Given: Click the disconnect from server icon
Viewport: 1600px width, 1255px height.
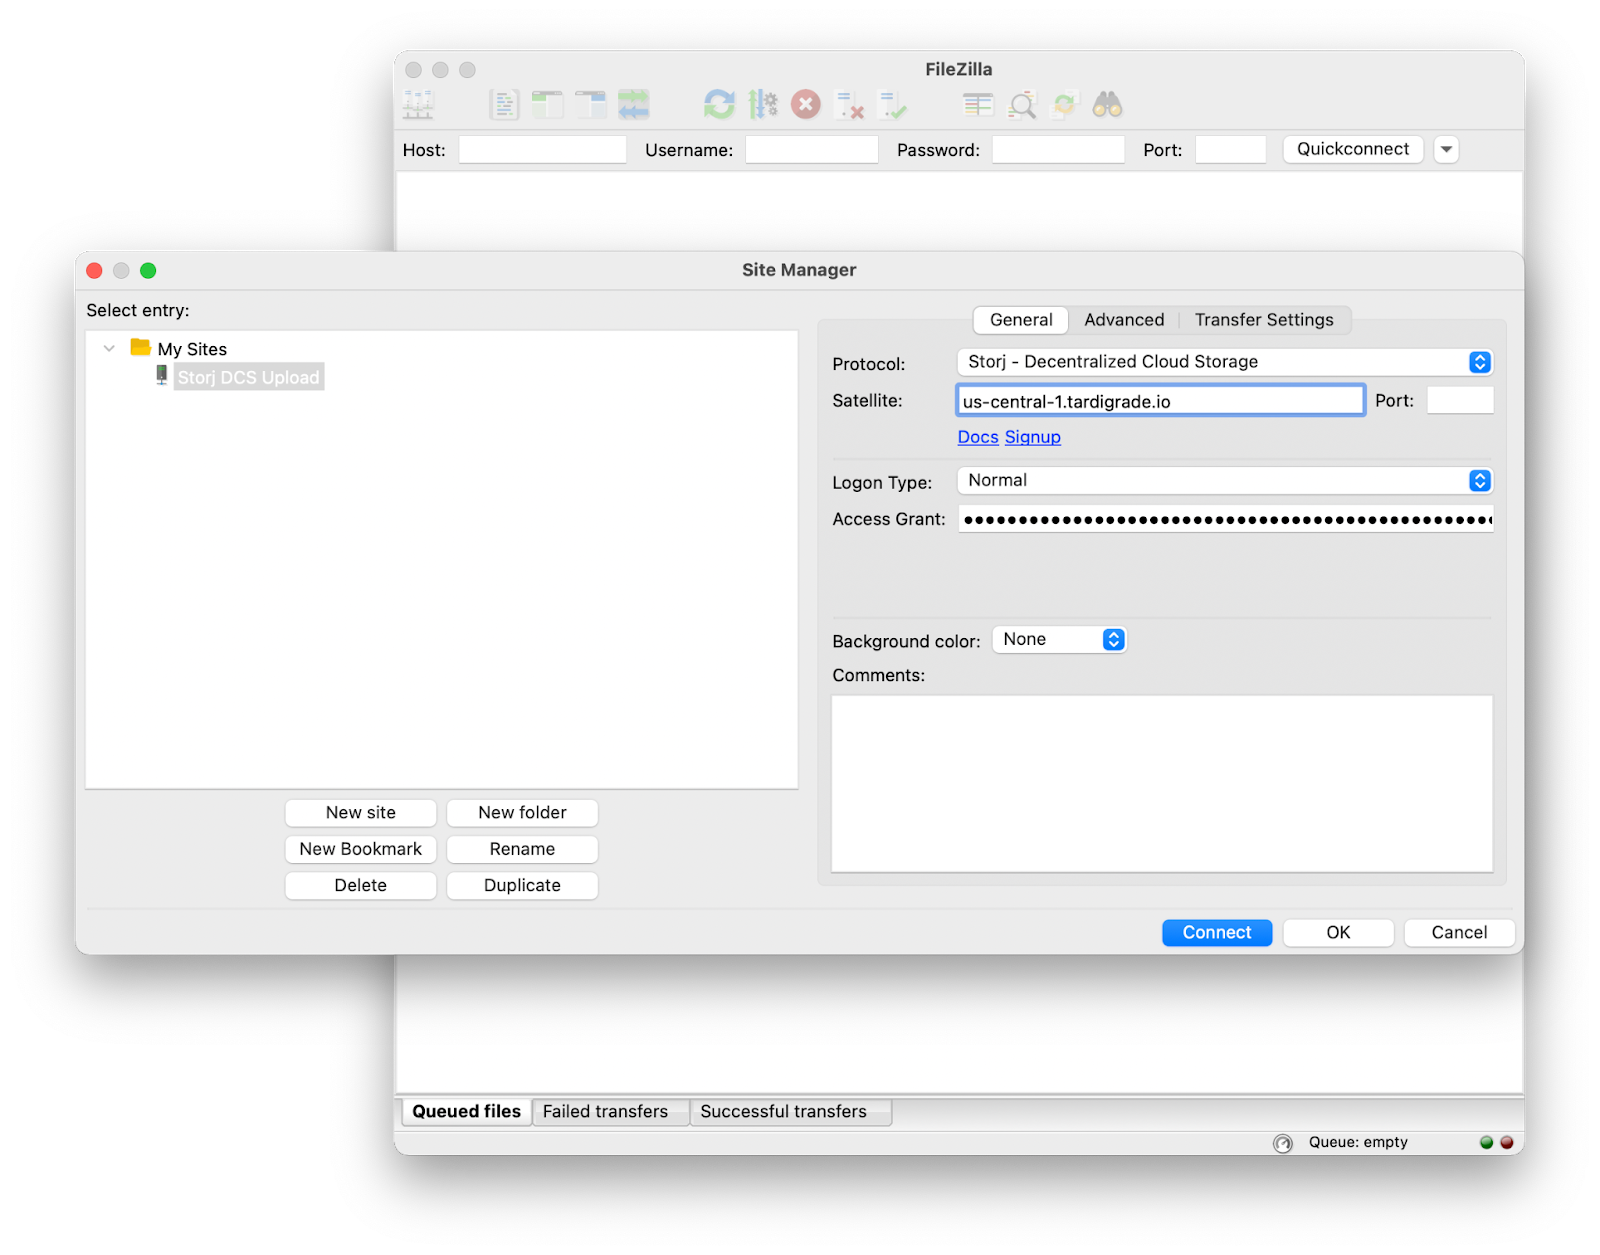Looking at the screenshot, I should pos(849,104).
